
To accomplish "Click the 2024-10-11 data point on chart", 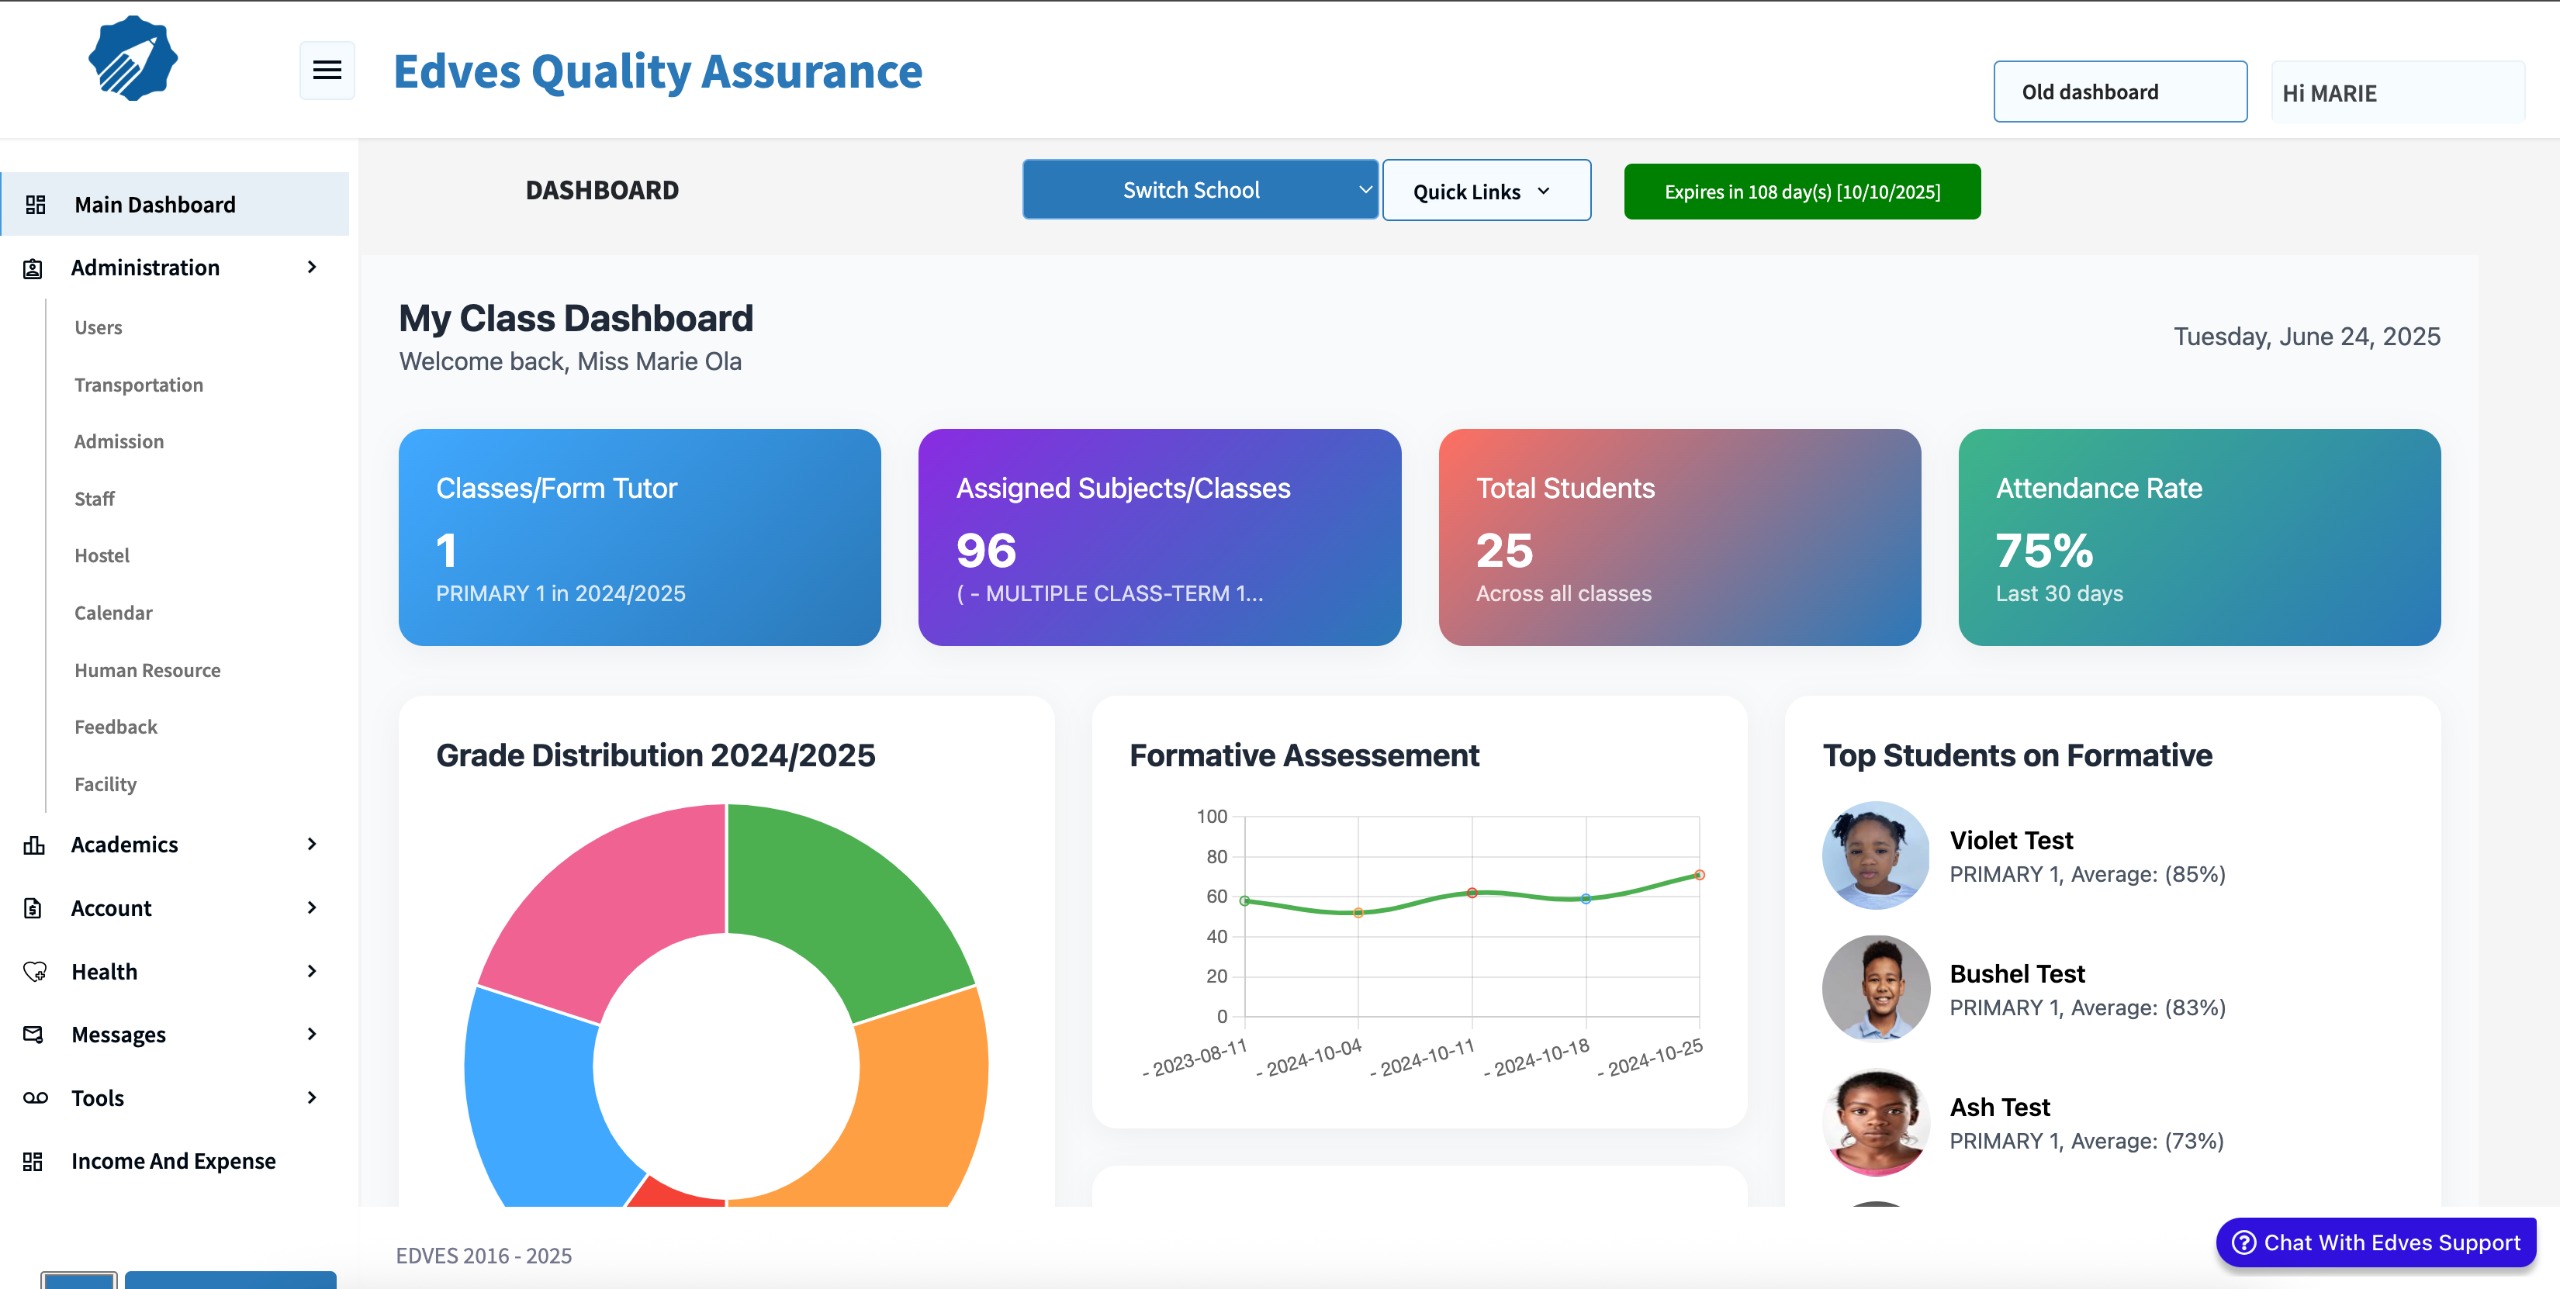I will 1472,892.
